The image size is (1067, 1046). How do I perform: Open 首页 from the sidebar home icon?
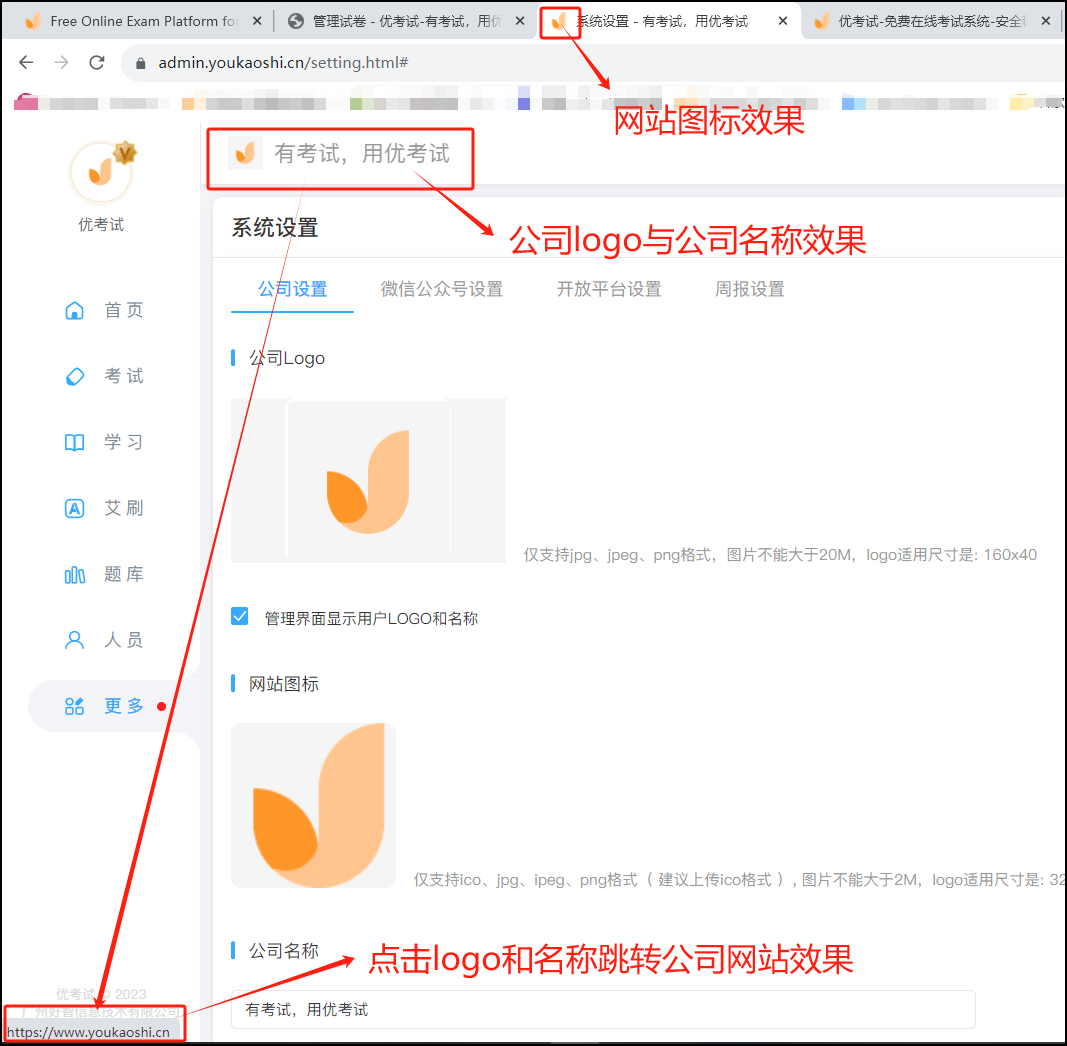[74, 310]
